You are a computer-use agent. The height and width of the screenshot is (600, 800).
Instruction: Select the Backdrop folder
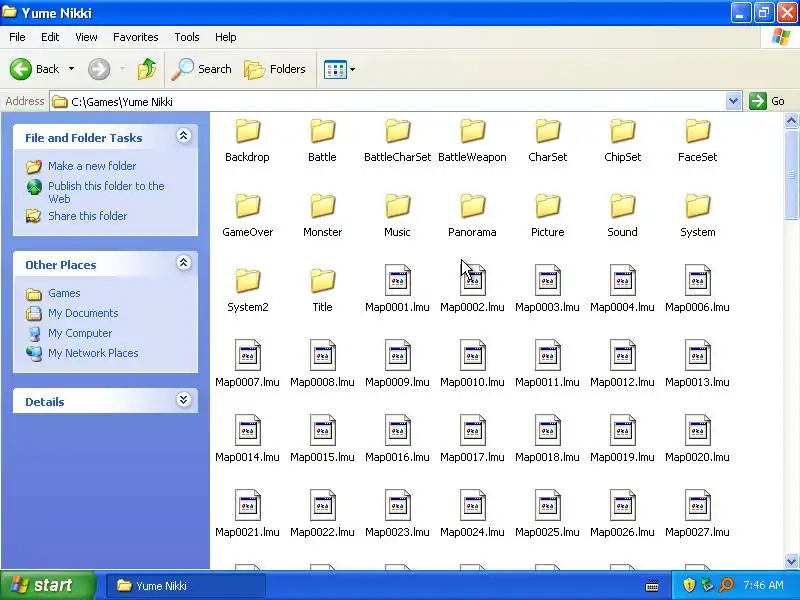(247, 140)
